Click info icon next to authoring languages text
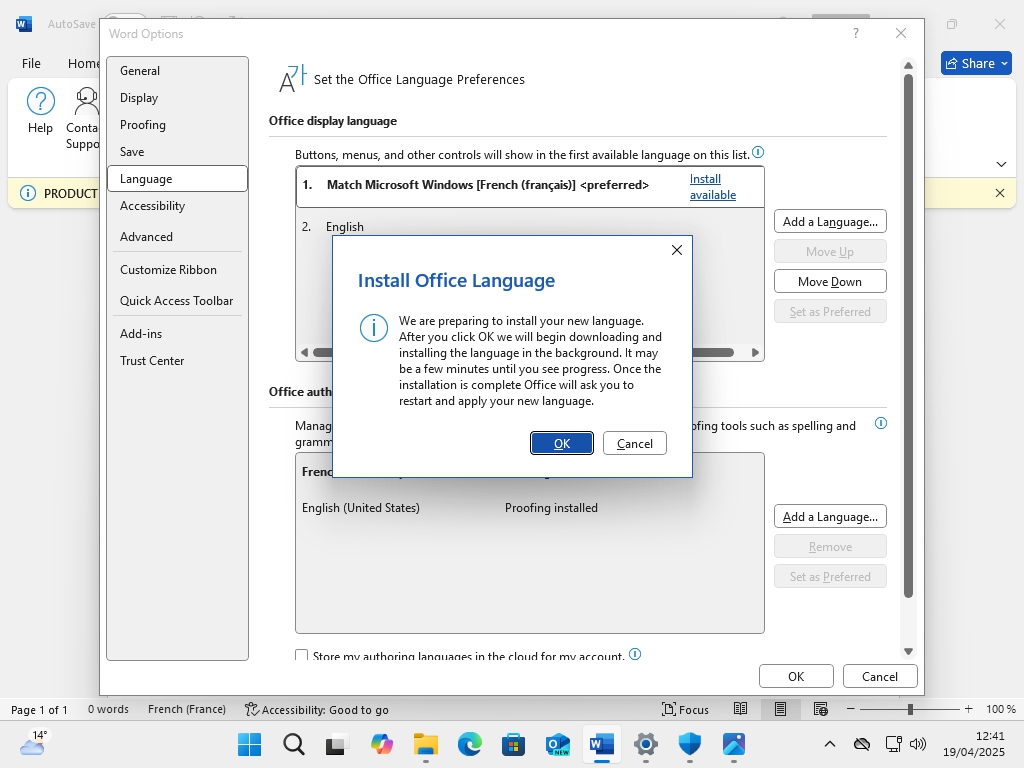The height and width of the screenshot is (768, 1024). tap(881, 424)
